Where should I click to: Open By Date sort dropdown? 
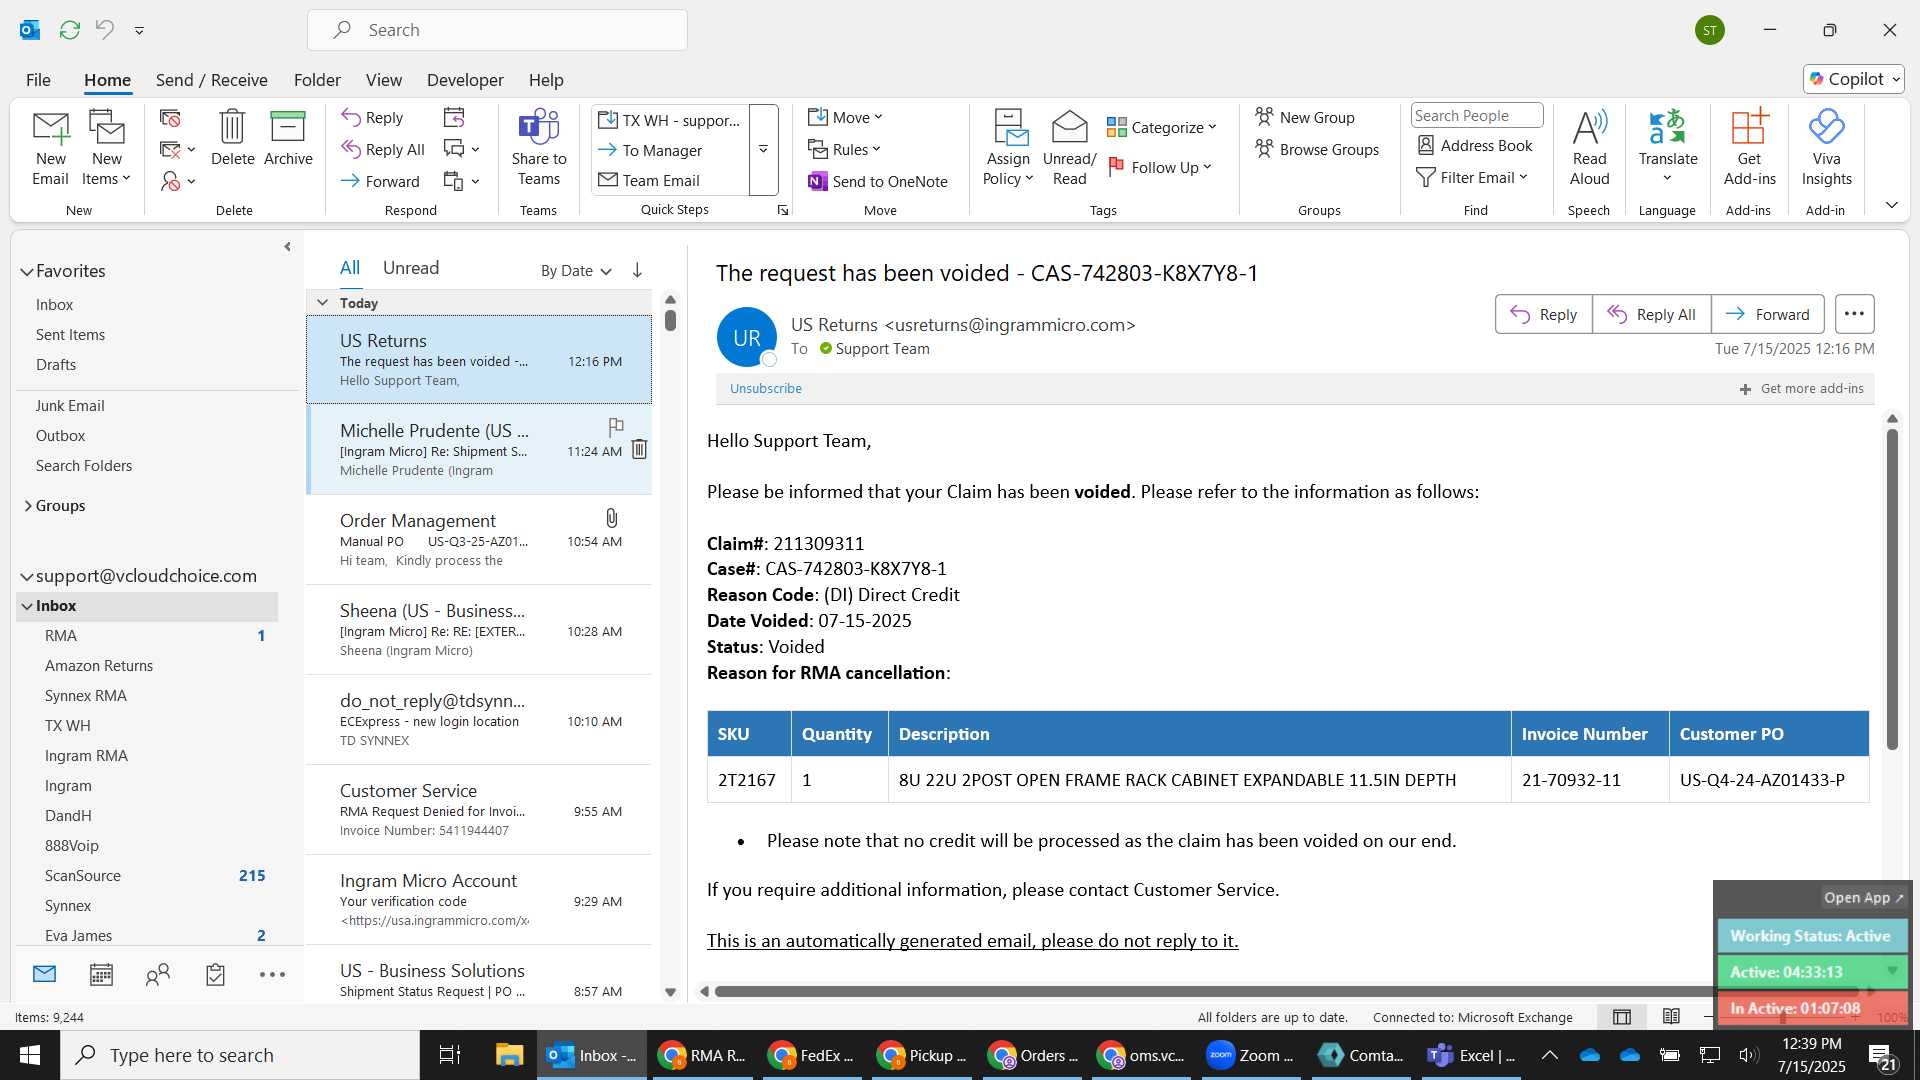tap(576, 270)
